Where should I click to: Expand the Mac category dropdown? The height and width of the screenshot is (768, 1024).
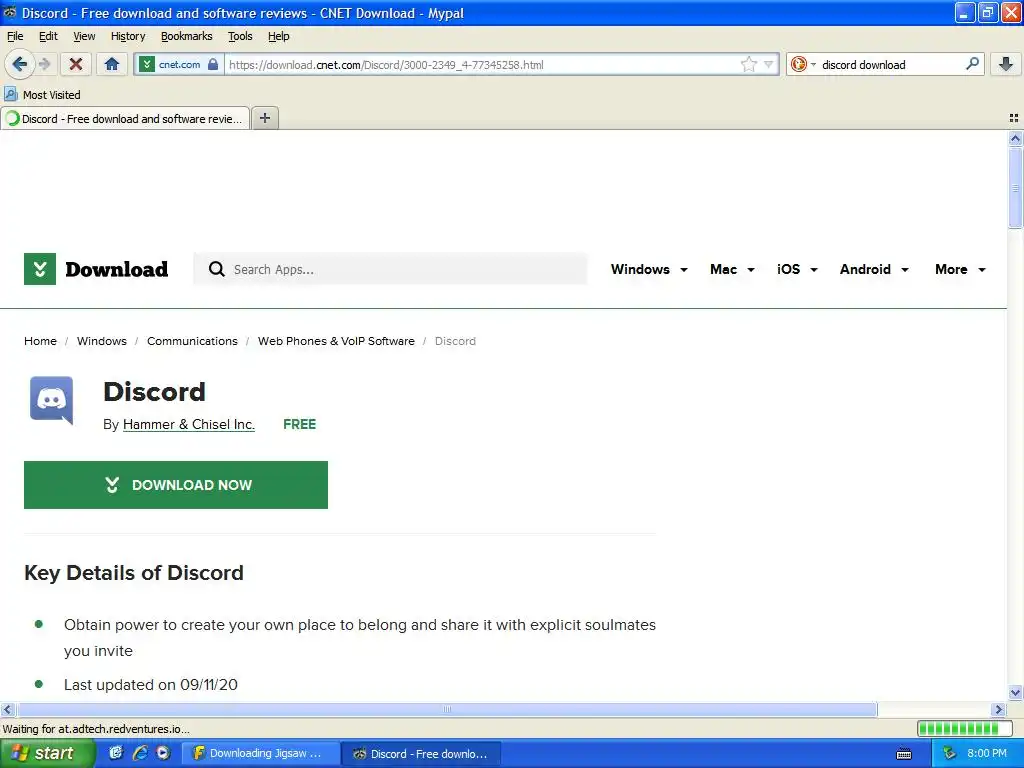click(x=732, y=269)
